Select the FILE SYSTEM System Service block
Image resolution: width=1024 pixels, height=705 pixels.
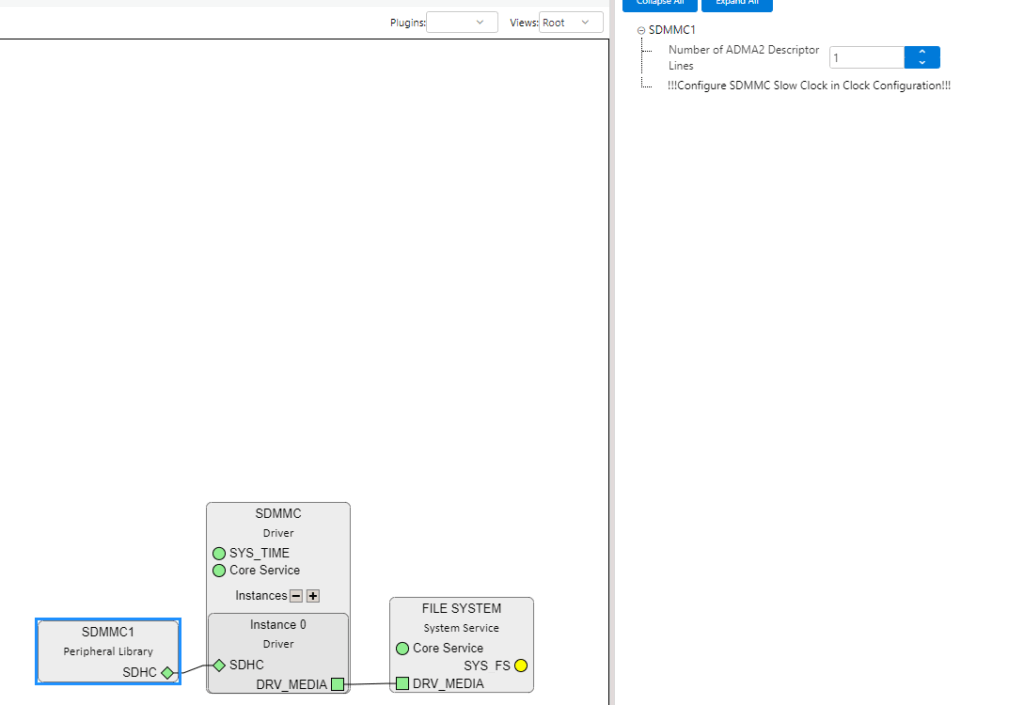461,617
